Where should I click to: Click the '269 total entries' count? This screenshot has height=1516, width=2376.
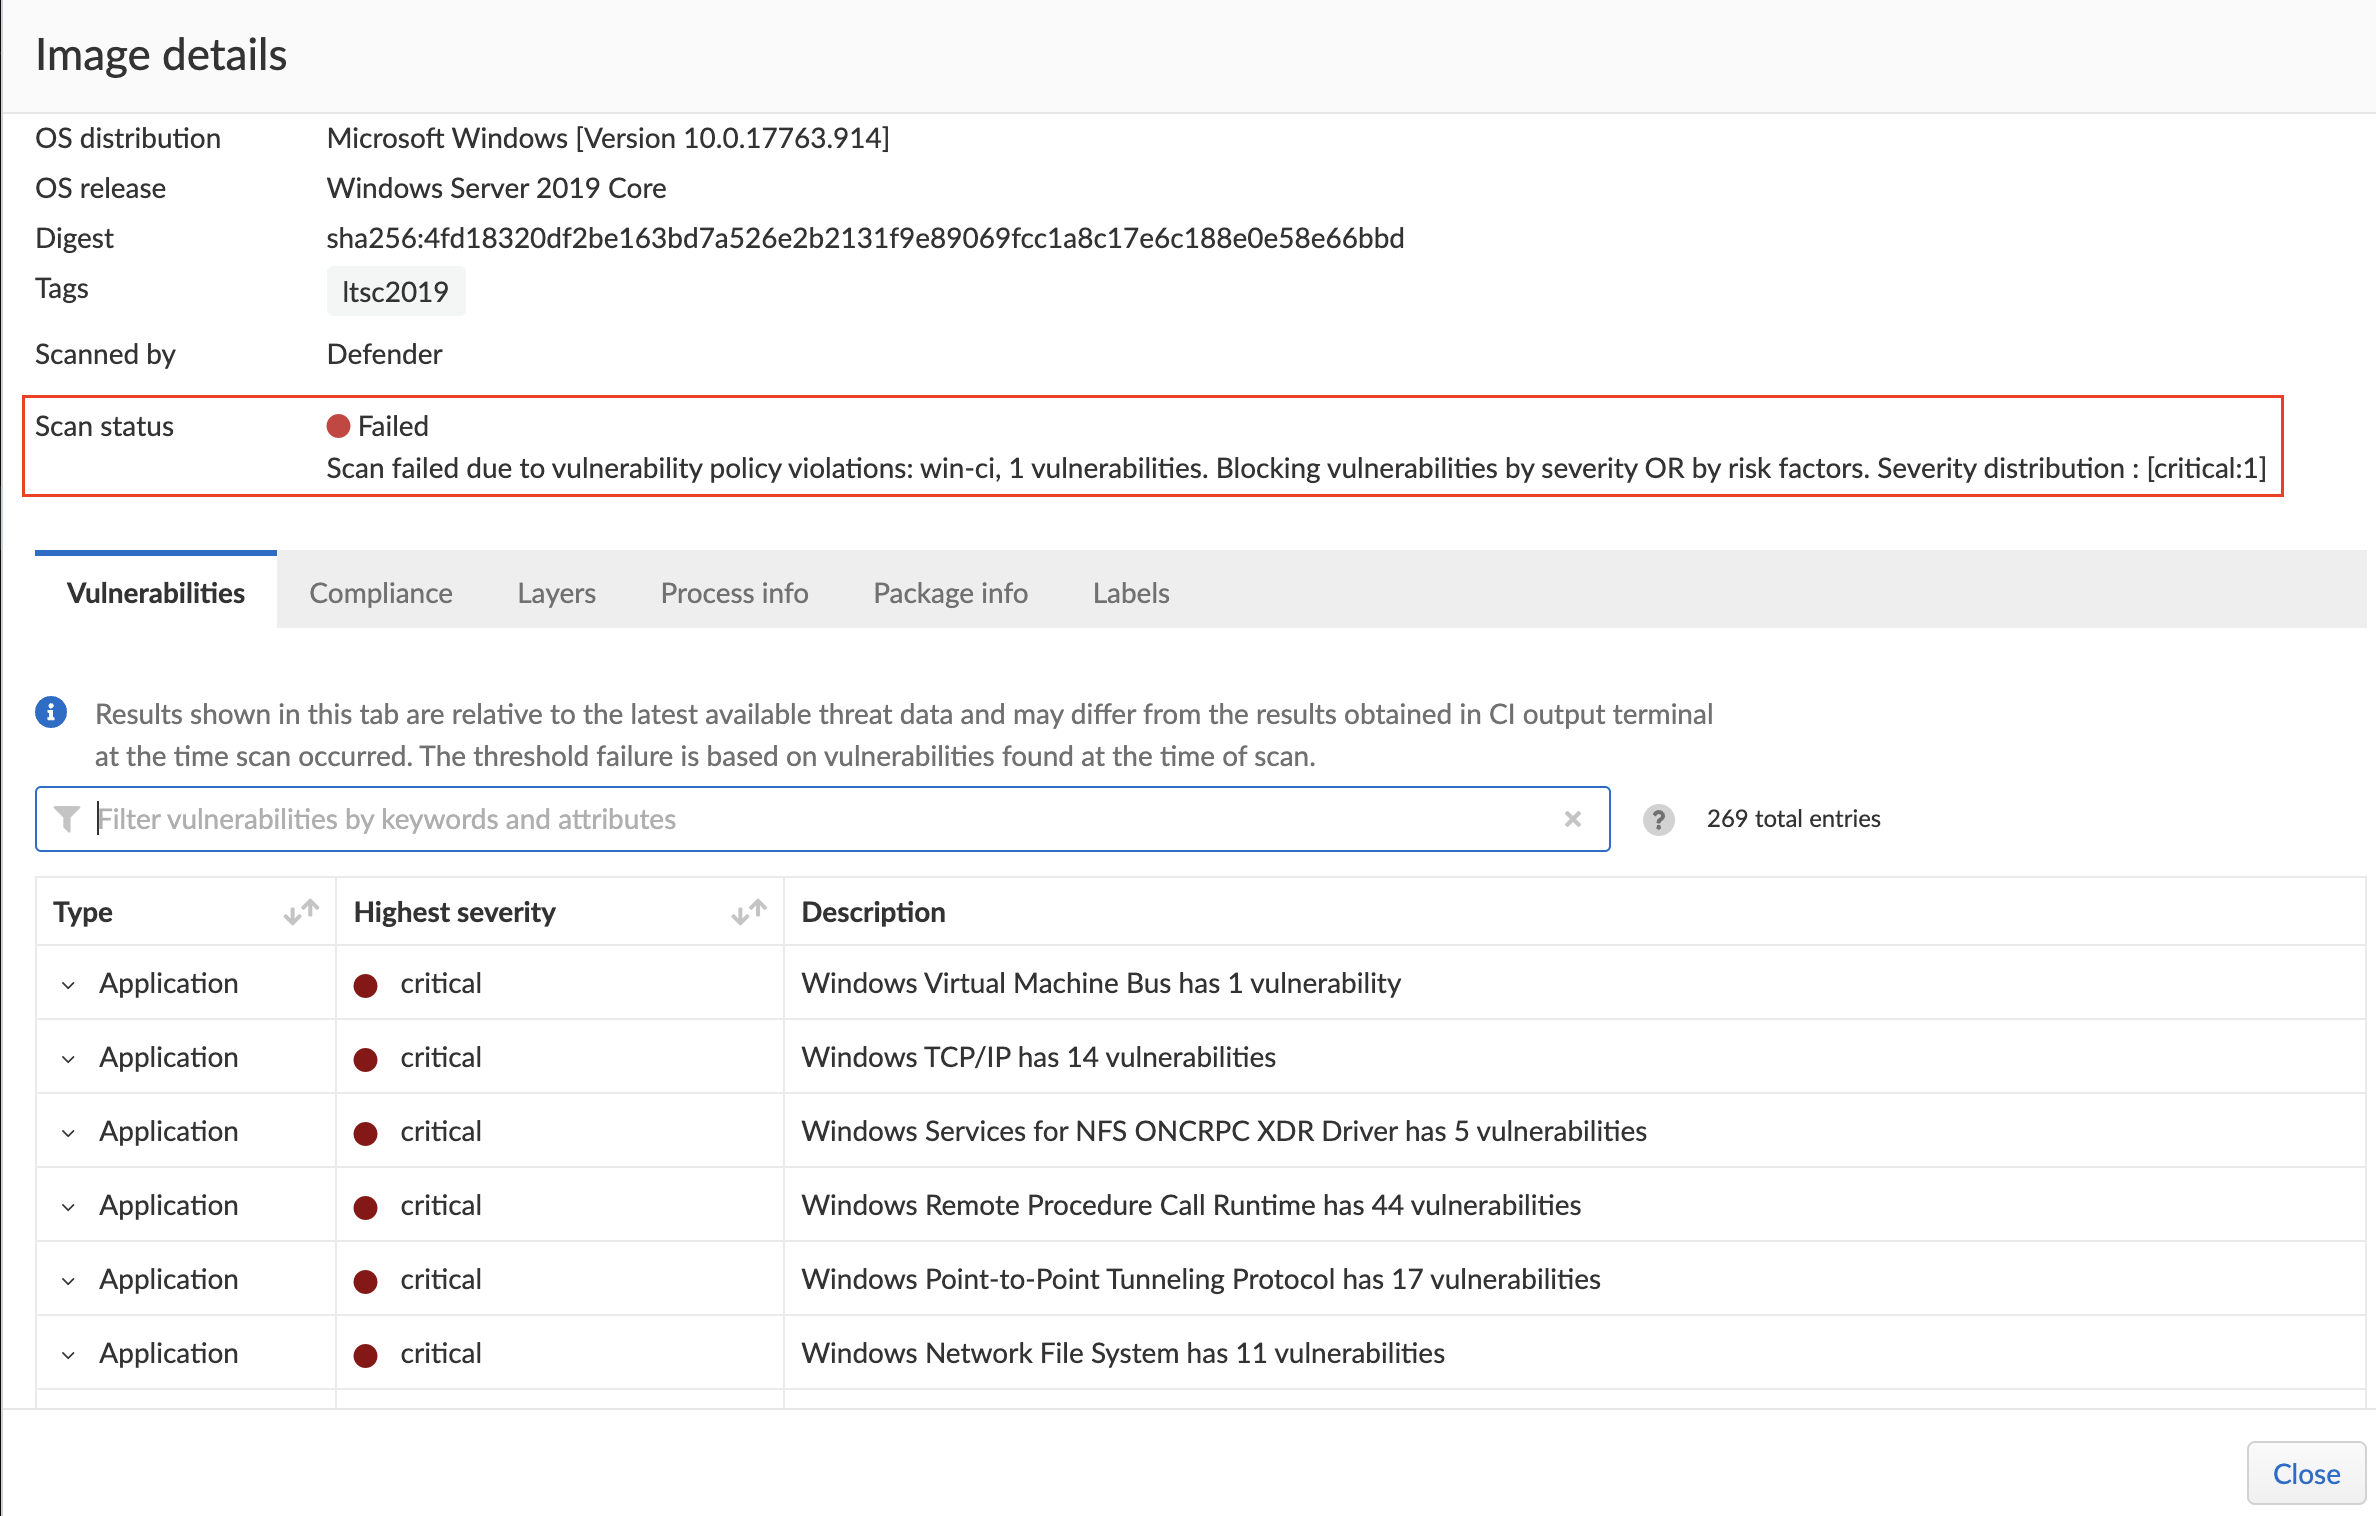(x=1793, y=819)
